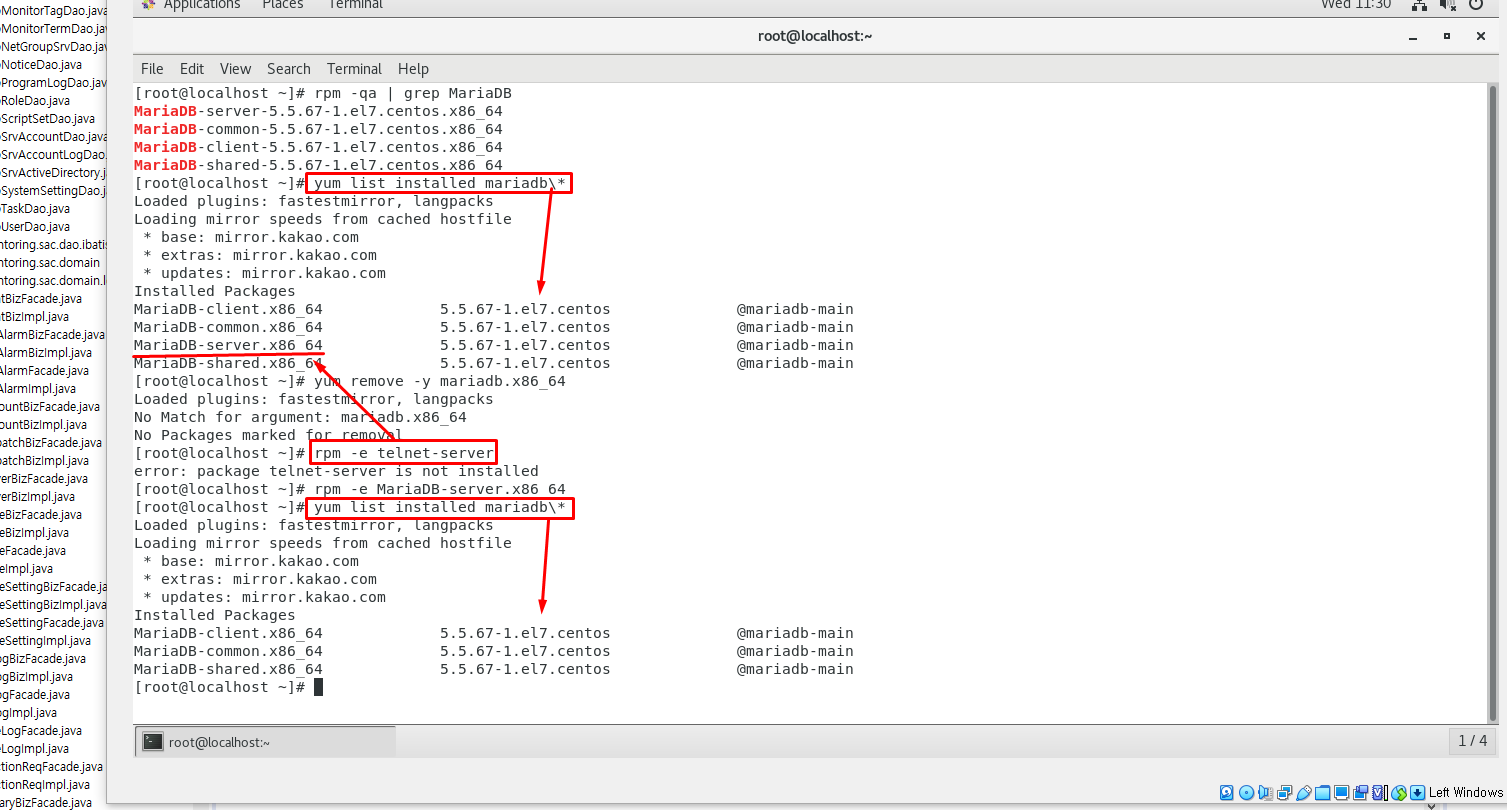This screenshot has width=1507, height=810.
Task: Click the VirtualBox display monitor icon
Action: (x=1341, y=793)
